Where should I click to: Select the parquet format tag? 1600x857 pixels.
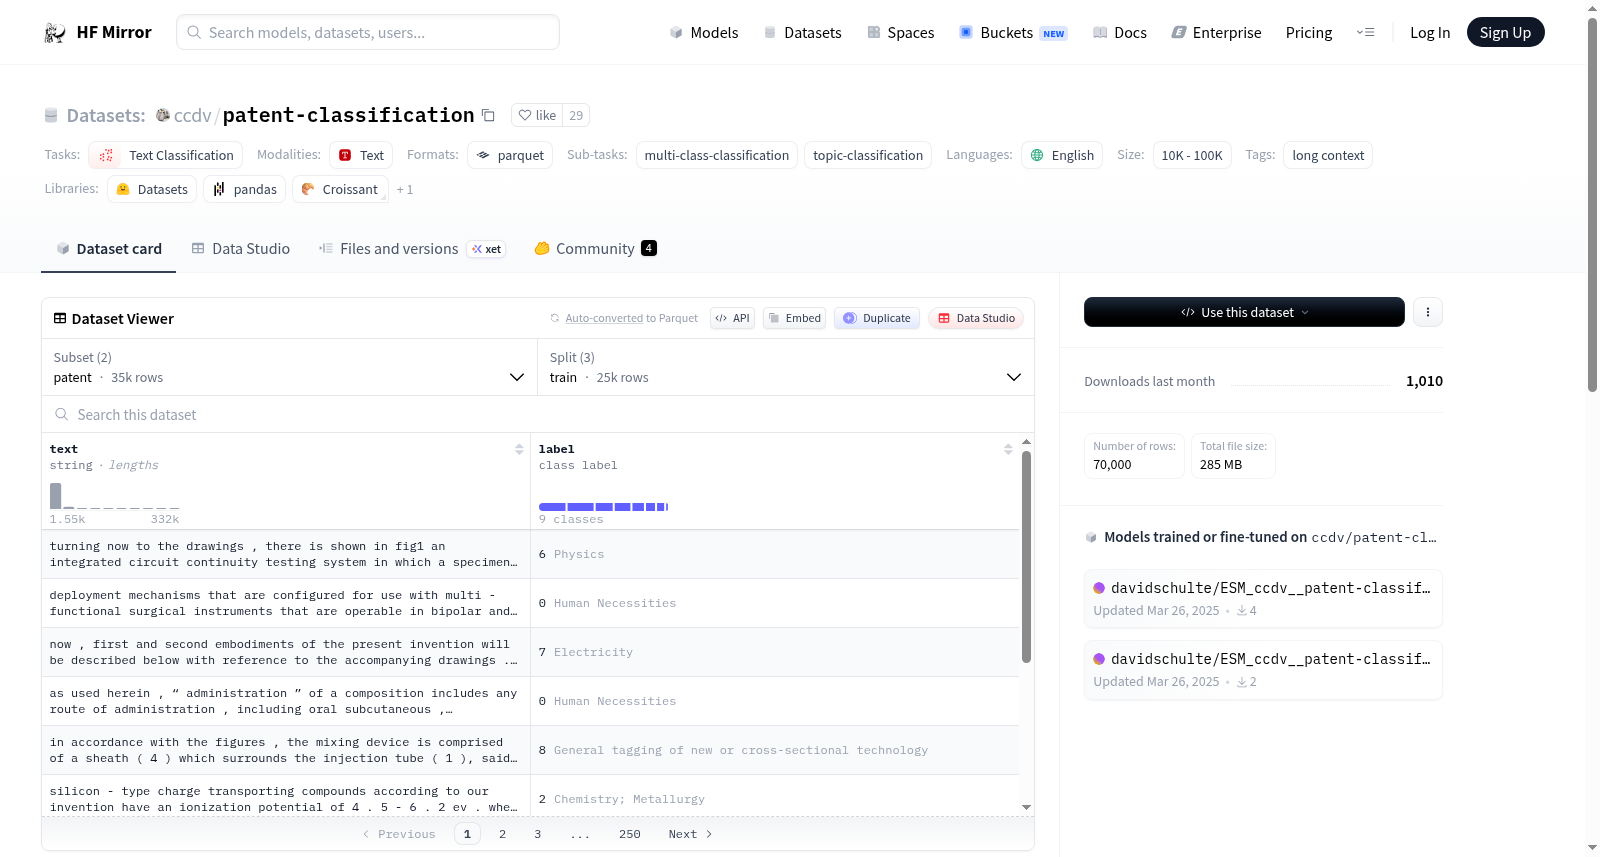click(x=510, y=155)
